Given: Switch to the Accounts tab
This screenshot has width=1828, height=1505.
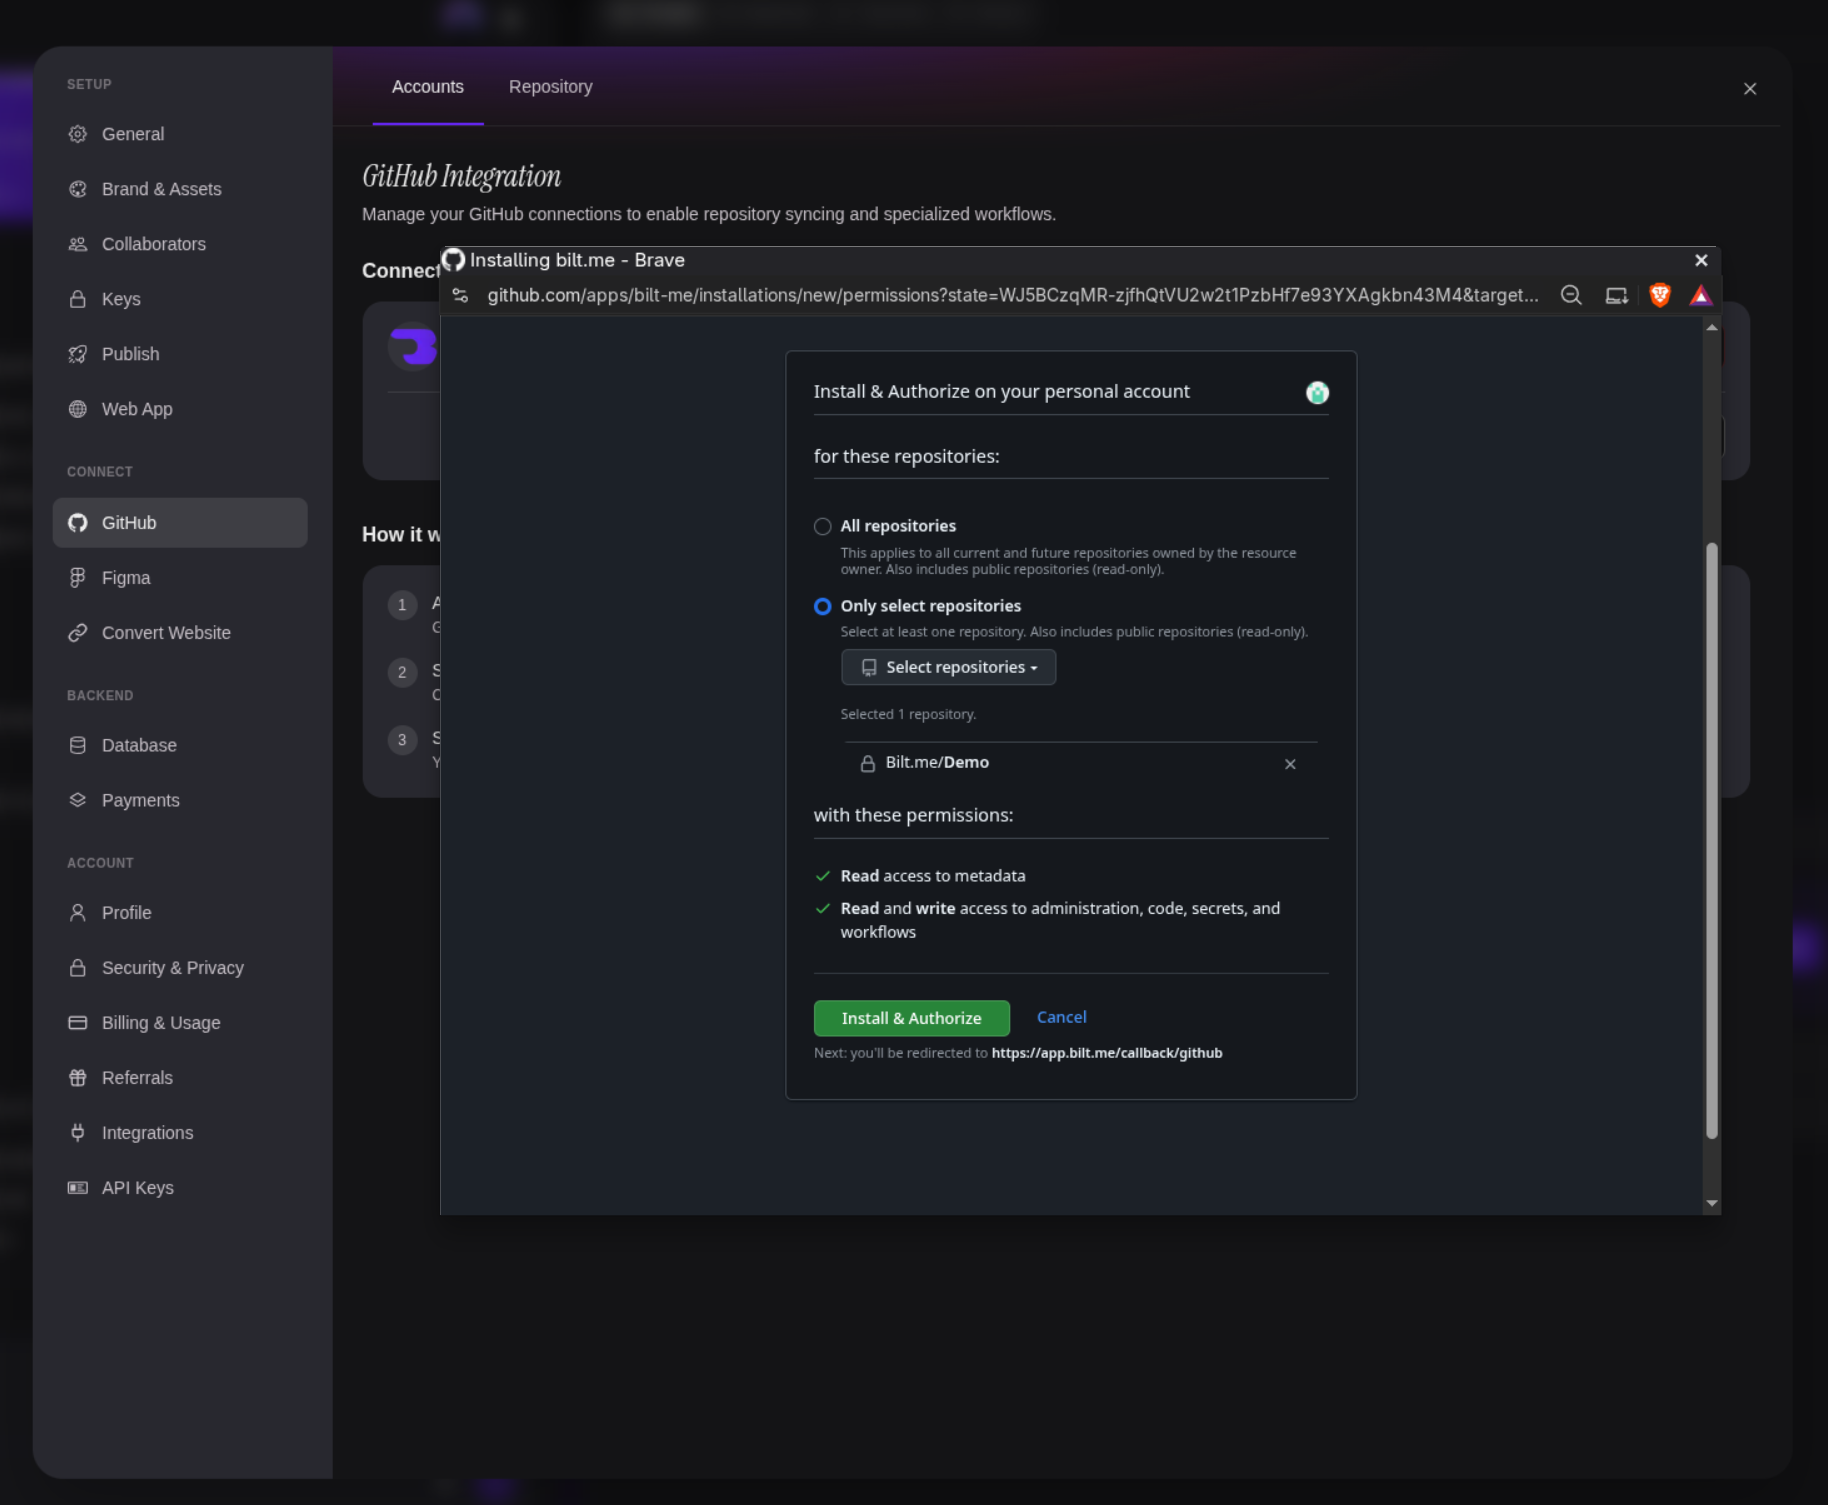Looking at the screenshot, I should pyautogui.click(x=428, y=87).
